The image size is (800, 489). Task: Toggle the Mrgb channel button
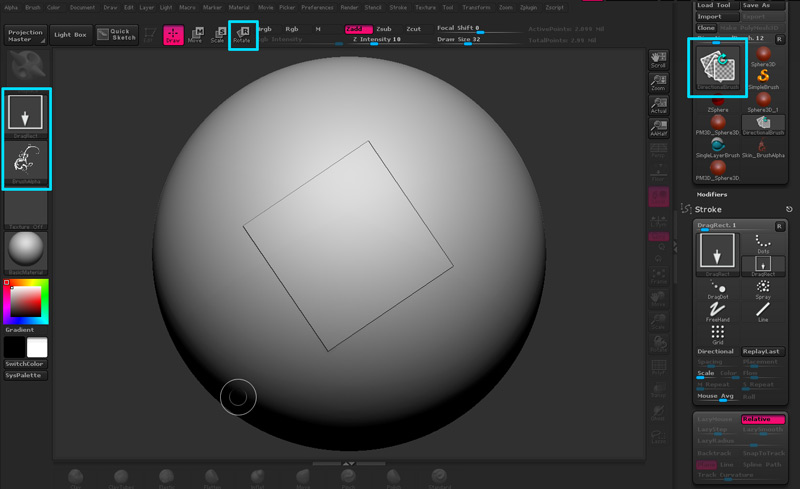(265, 29)
